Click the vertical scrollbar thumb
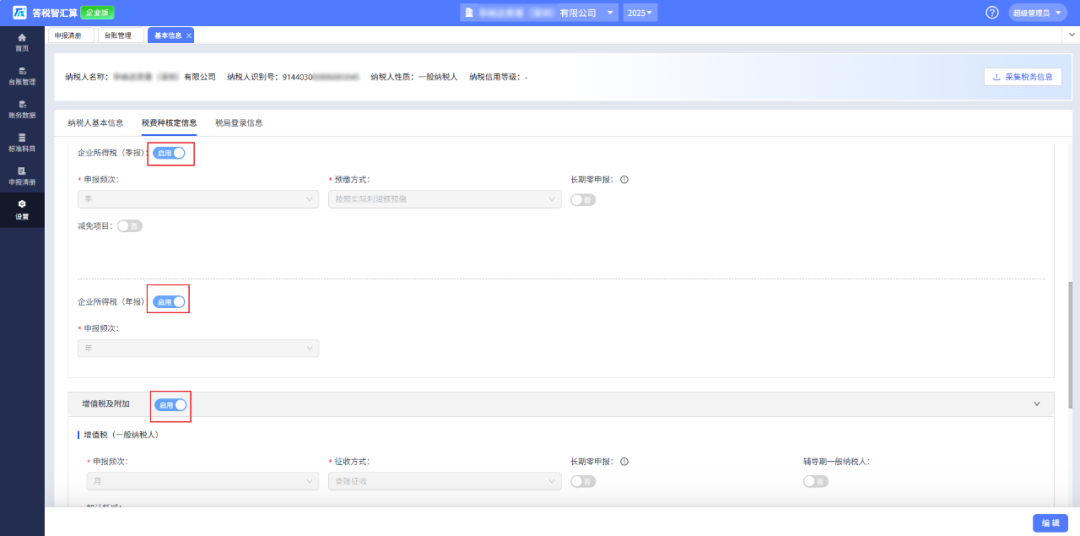Viewport: 1080px width, 536px height. click(x=1070, y=344)
